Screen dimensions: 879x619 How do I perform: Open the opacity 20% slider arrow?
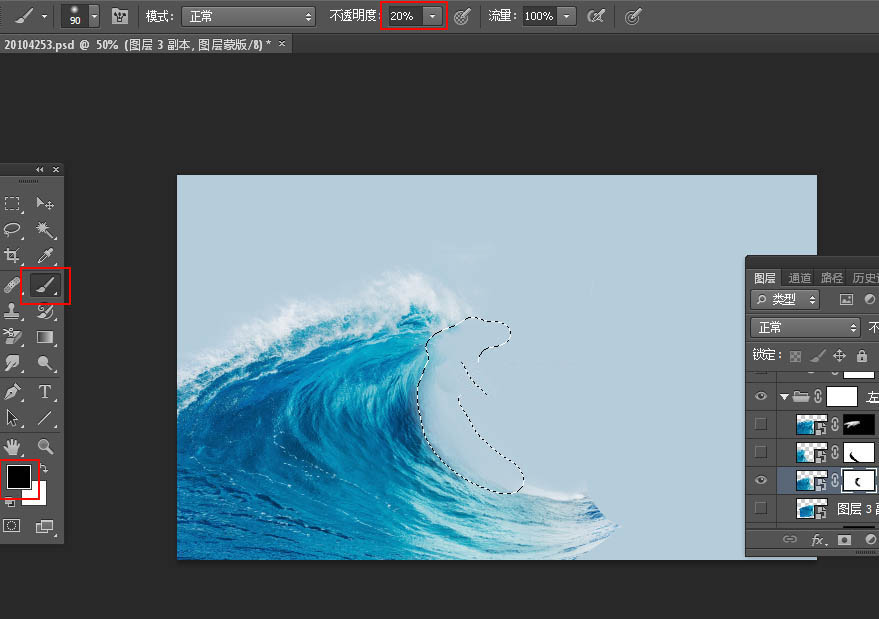click(x=432, y=17)
